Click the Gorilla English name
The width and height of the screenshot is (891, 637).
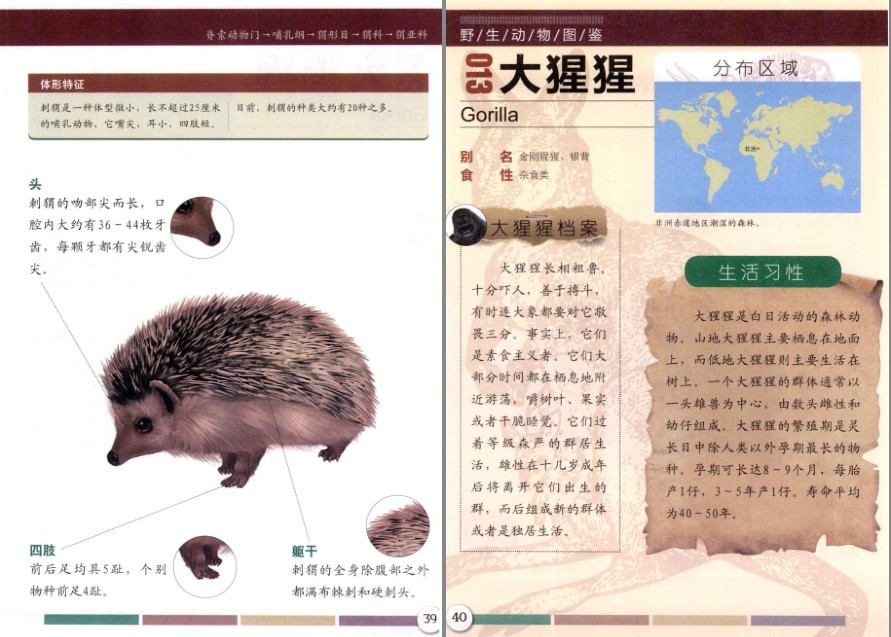(x=489, y=115)
